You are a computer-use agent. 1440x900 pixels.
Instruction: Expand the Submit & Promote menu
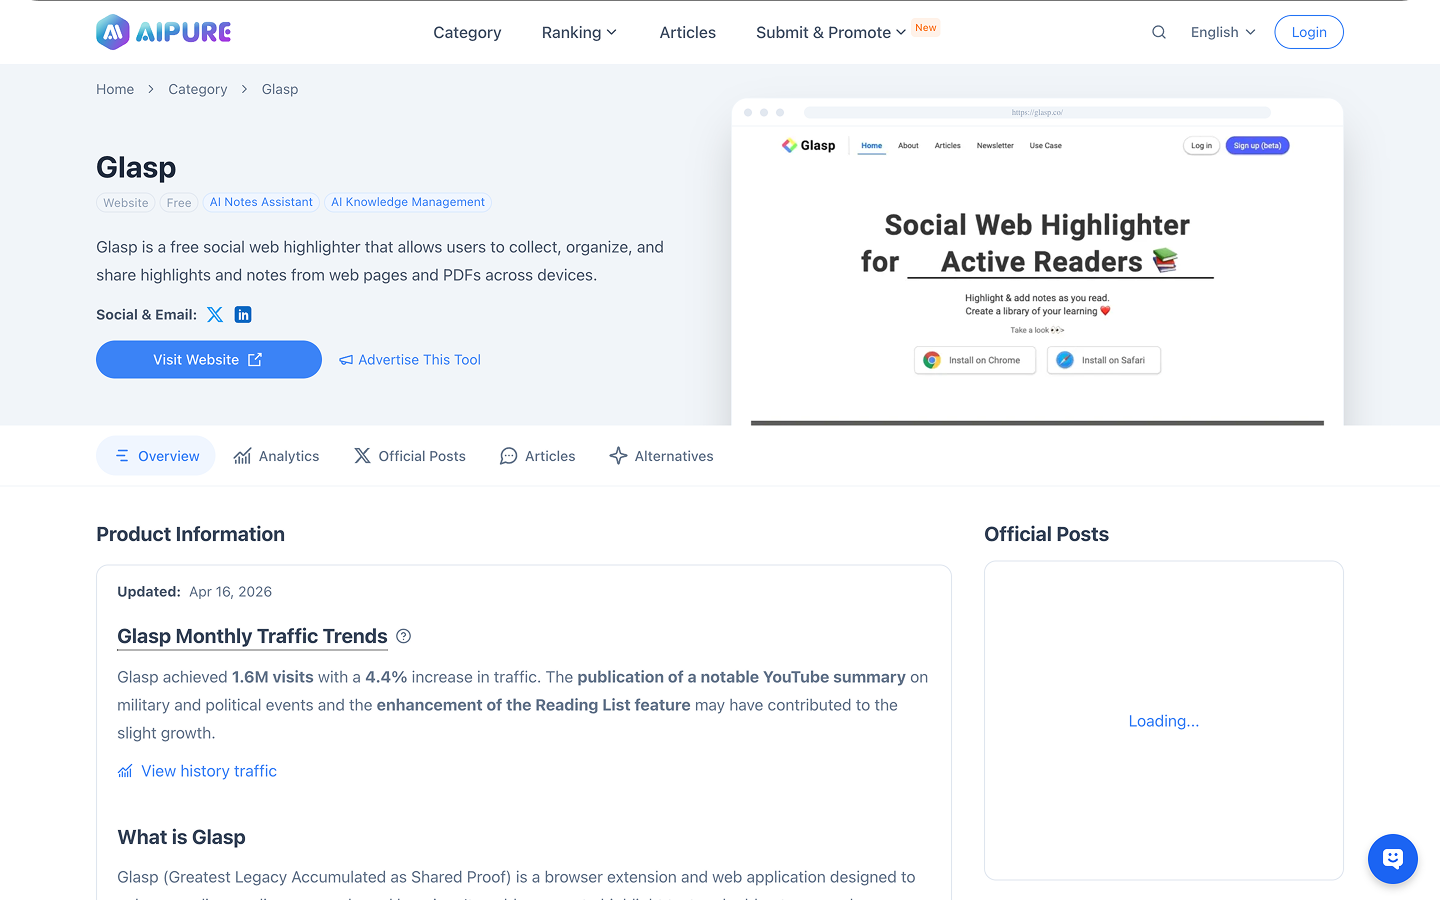(831, 32)
